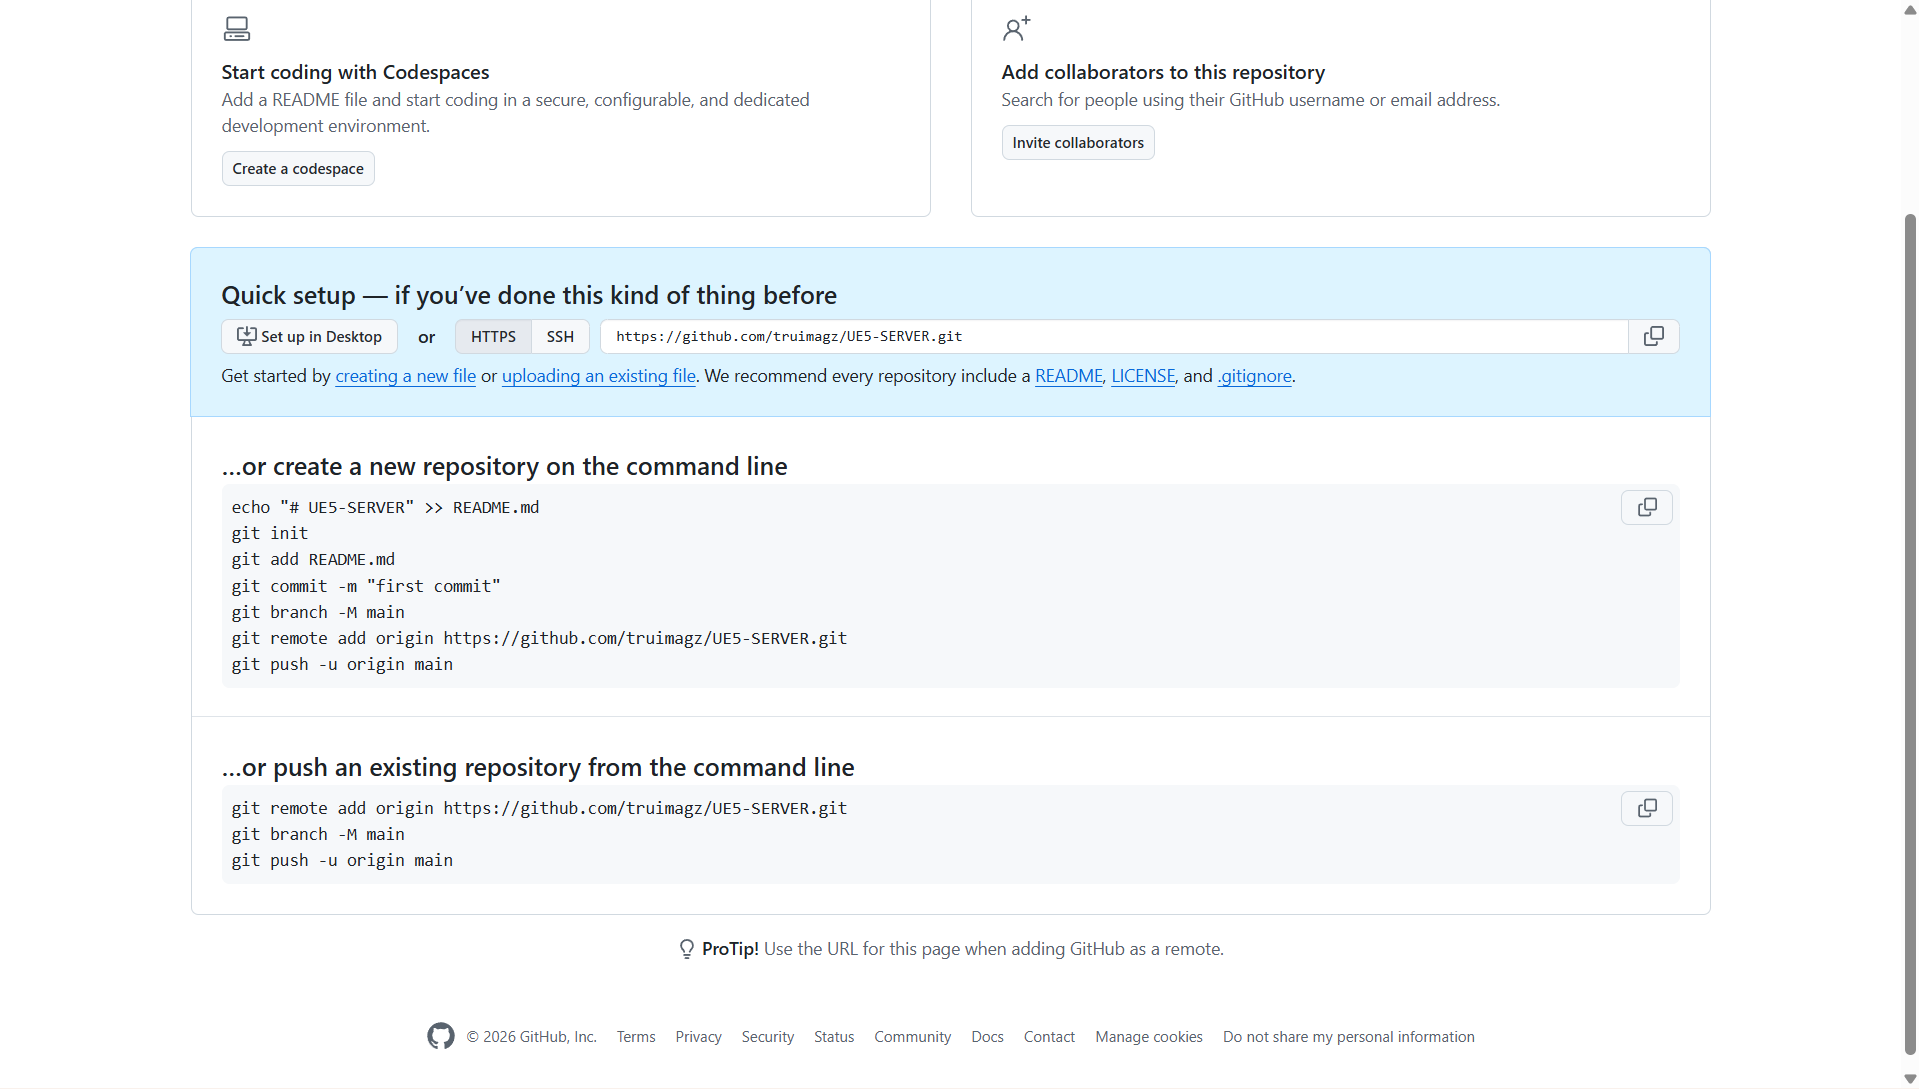
Task: Click the vertical page scrollbar thumb
Action: 1910,633
